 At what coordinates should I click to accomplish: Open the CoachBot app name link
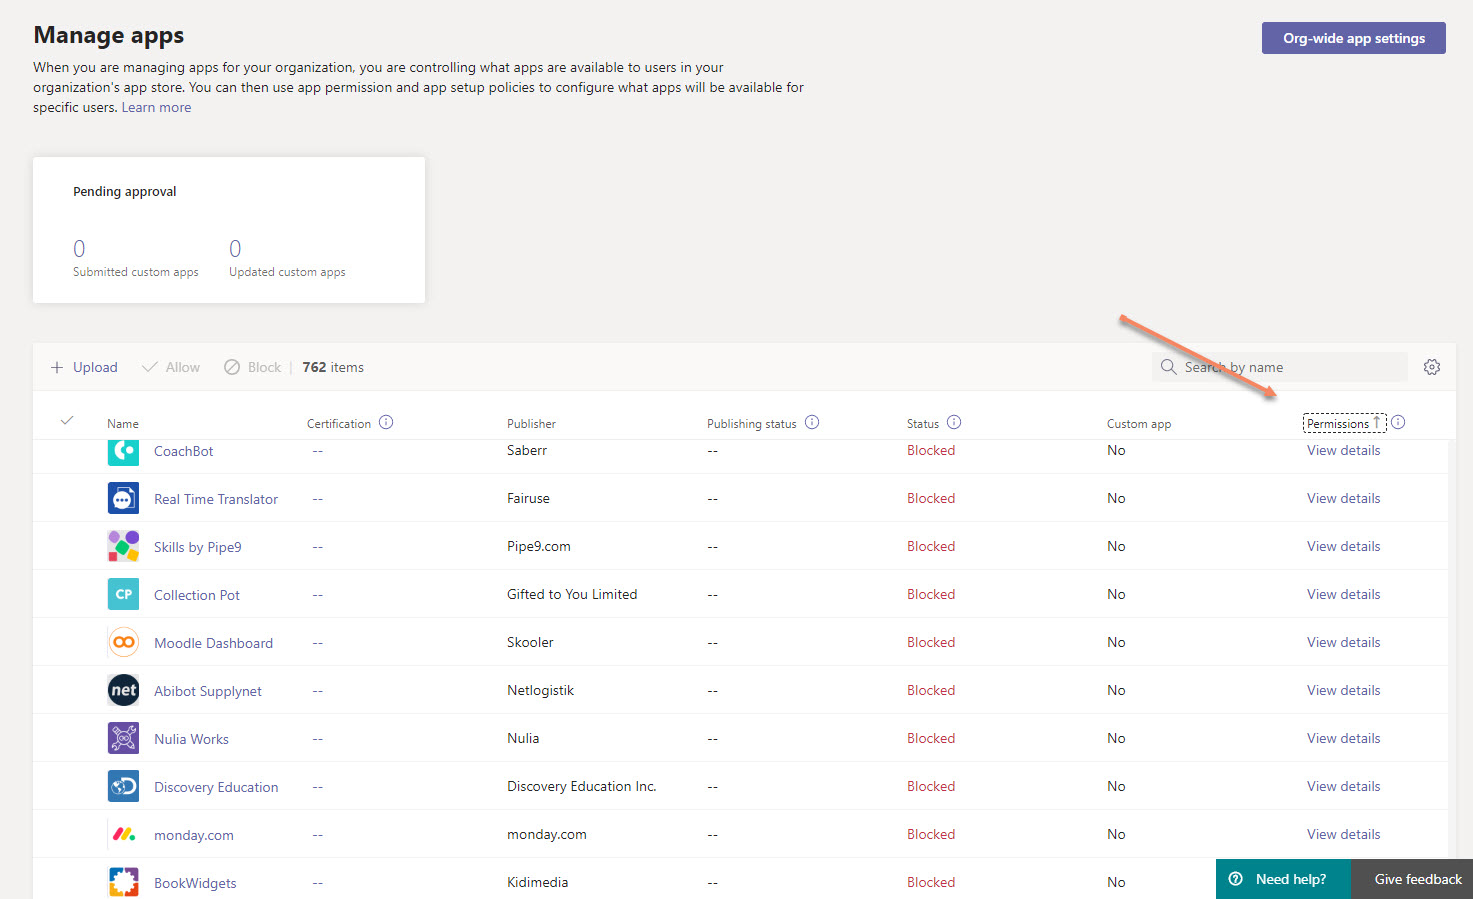(184, 451)
